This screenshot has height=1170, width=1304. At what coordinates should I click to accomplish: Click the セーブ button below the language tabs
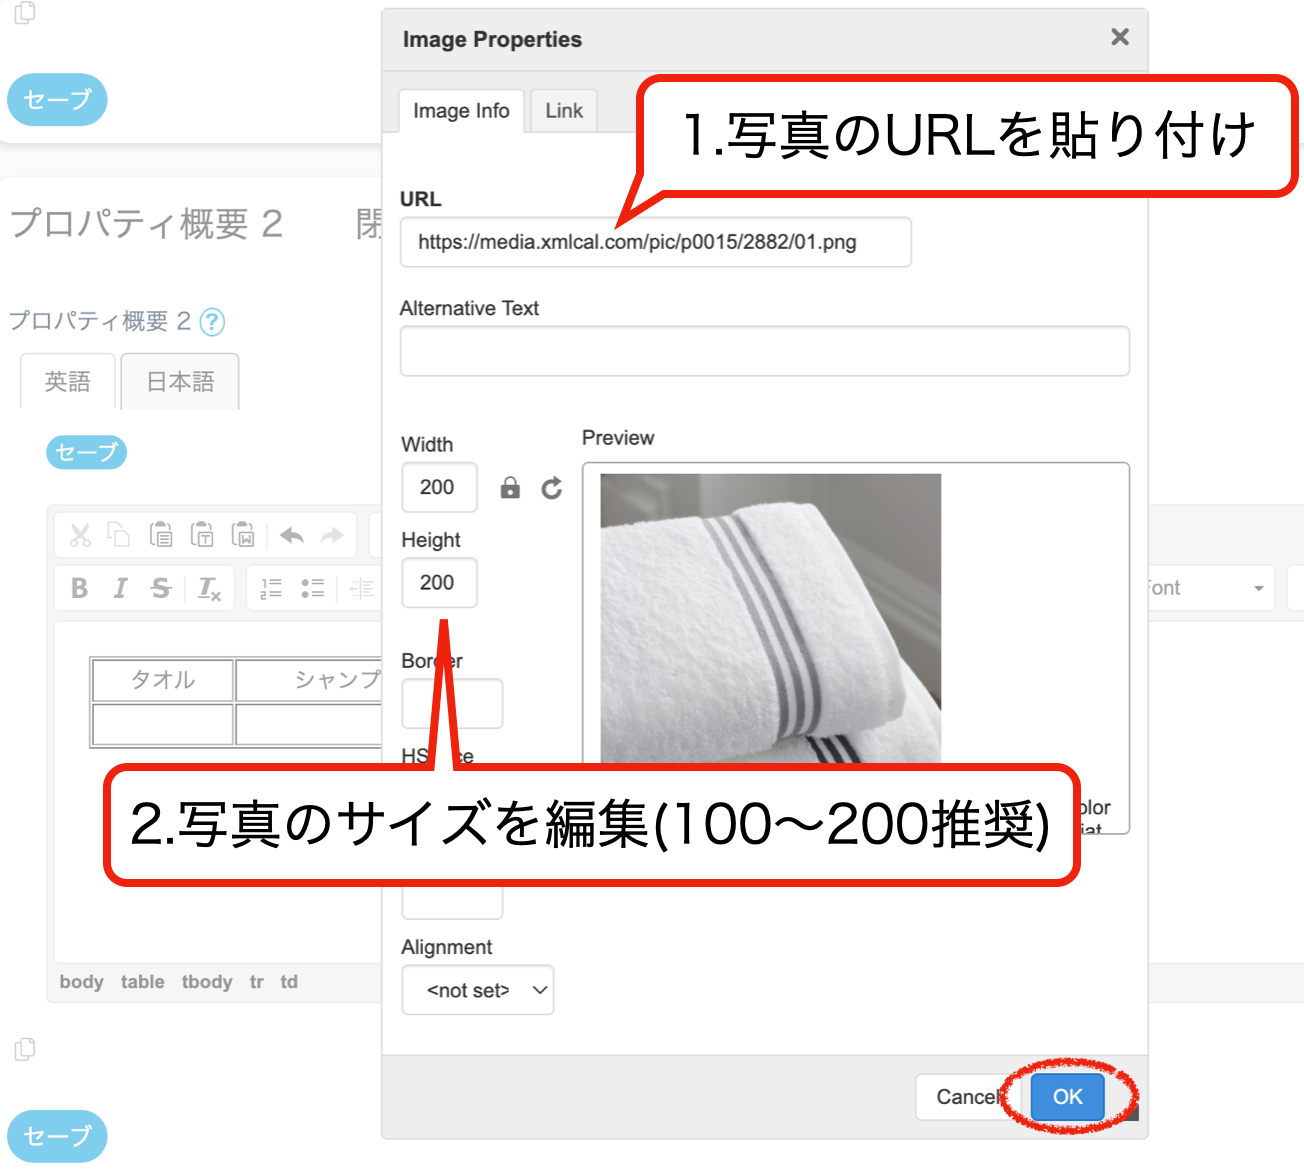(86, 452)
